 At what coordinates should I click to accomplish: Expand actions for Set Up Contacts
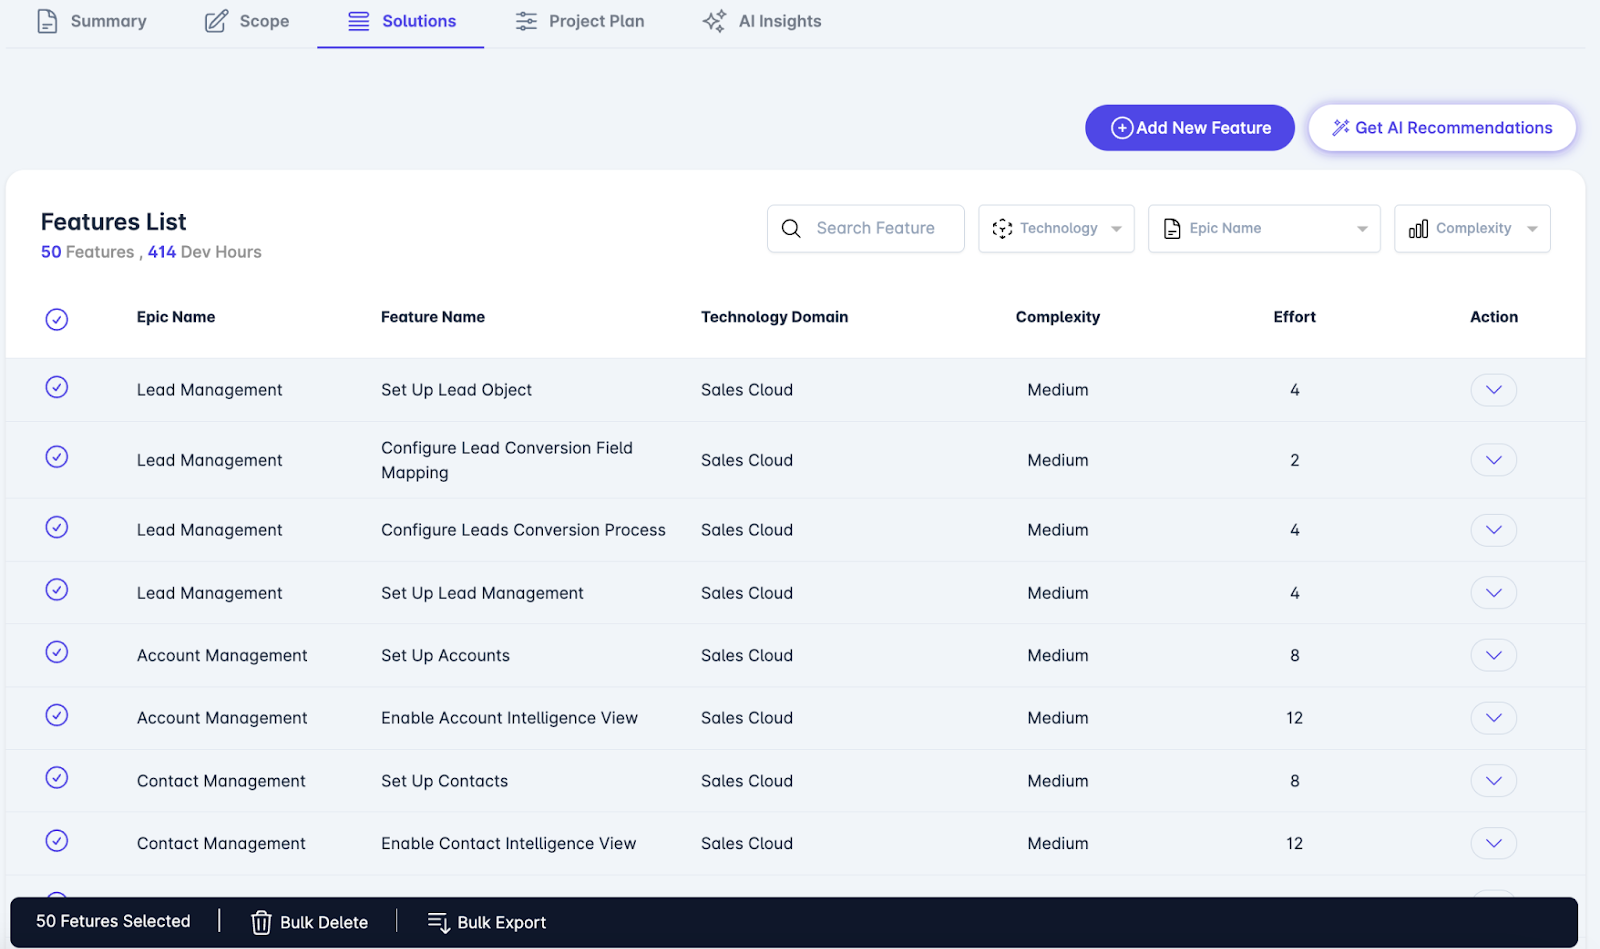point(1493,781)
